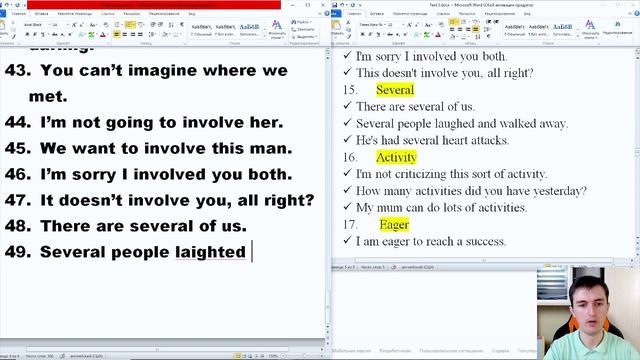Apply Обычный style in left window

coord(202,29)
